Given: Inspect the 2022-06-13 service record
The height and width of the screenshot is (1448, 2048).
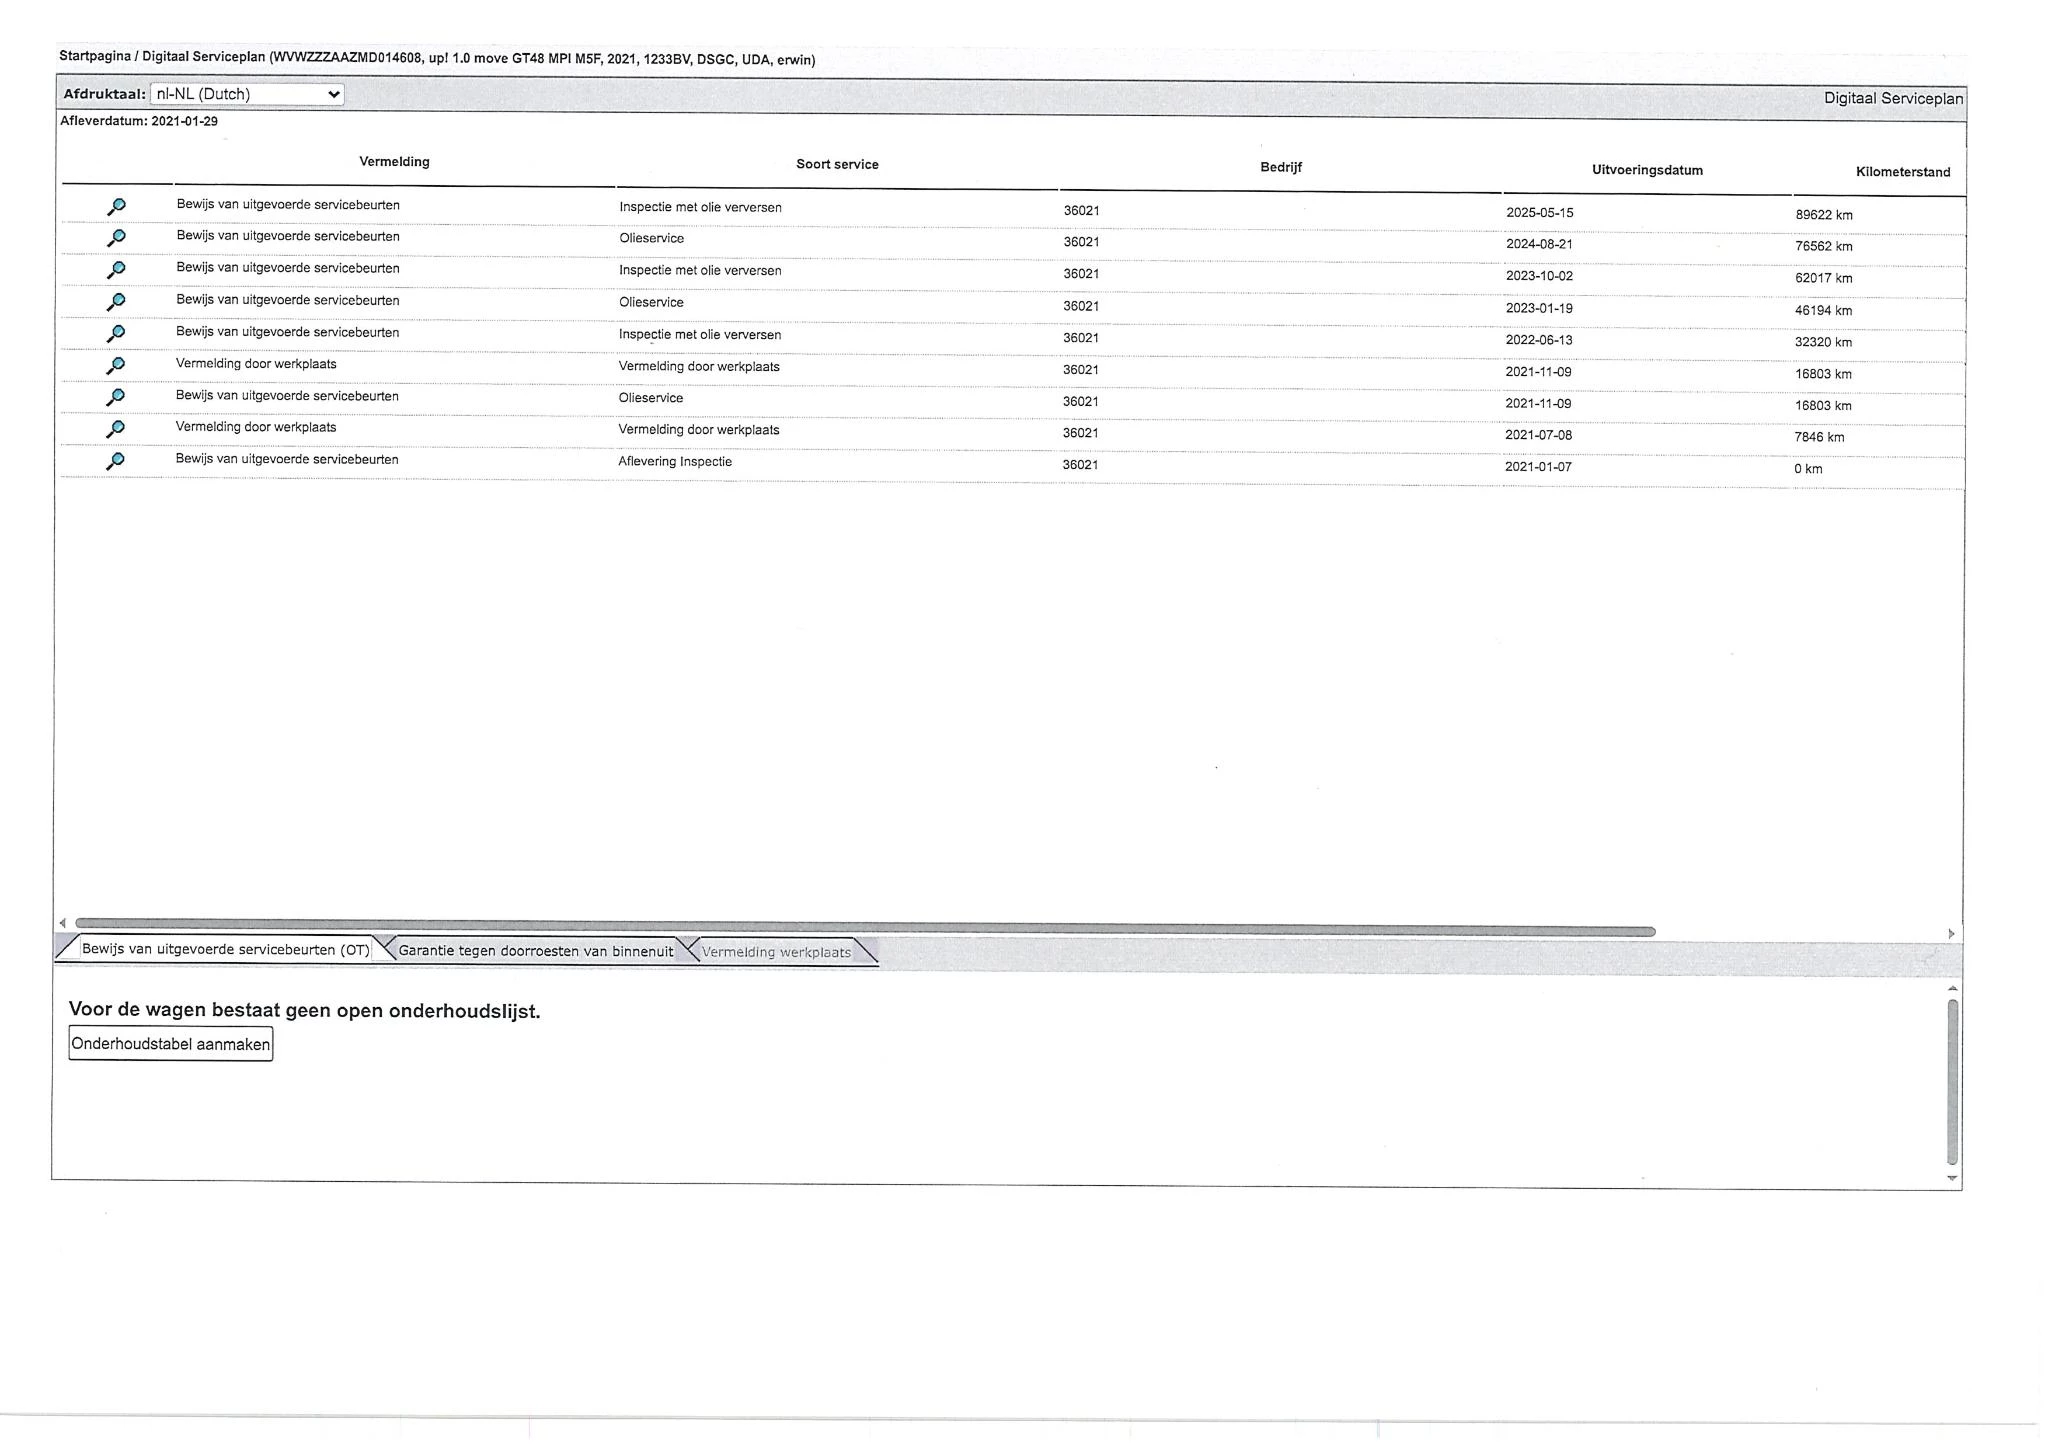Looking at the screenshot, I should point(116,334).
